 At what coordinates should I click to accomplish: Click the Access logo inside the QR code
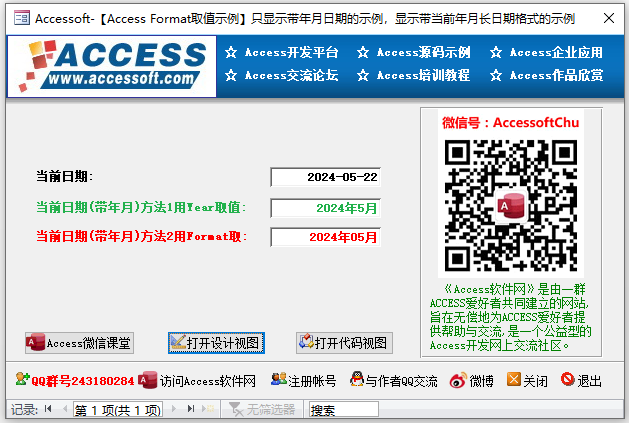pos(511,206)
